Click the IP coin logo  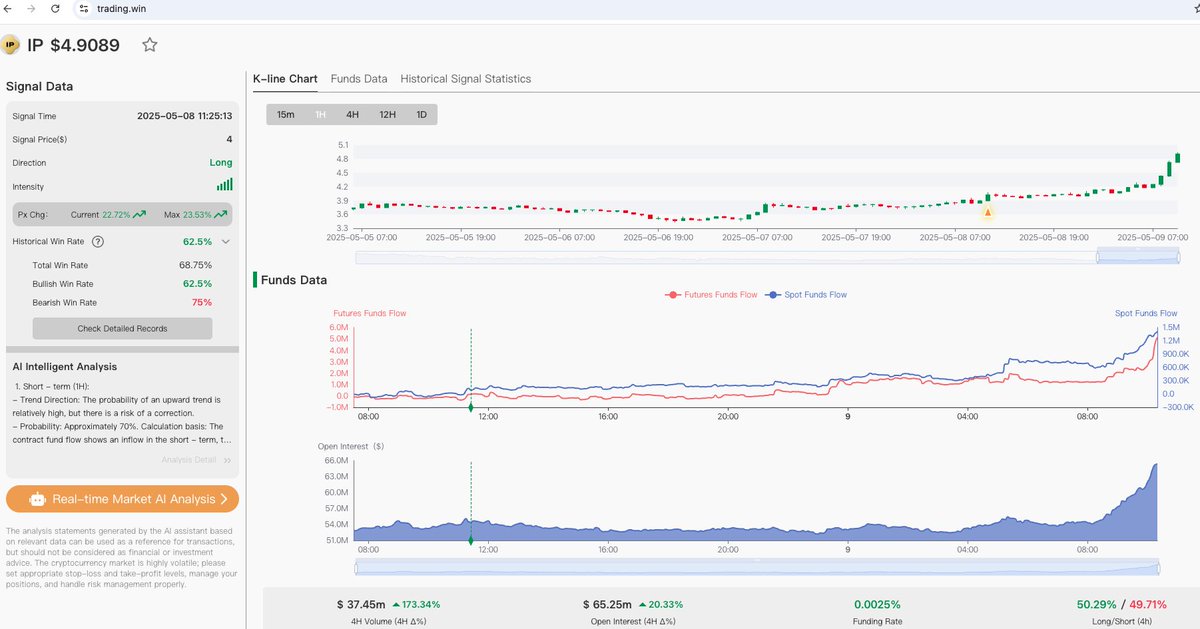[x=11, y=45]
